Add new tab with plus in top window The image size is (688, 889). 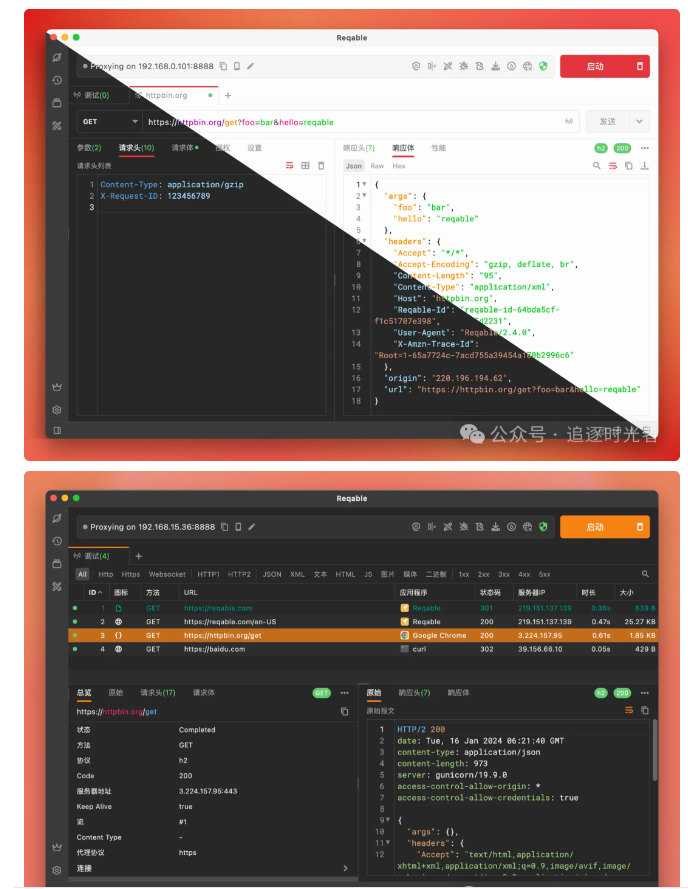point(228,95)
